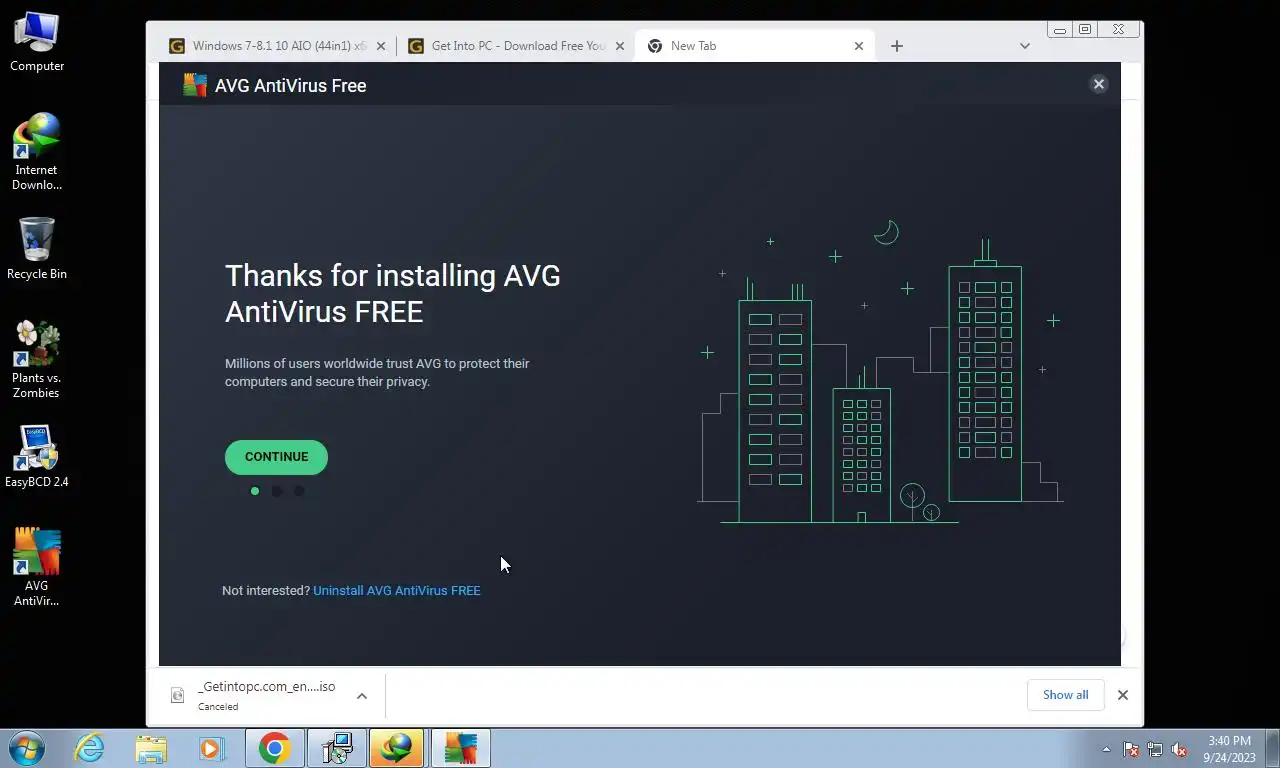Show hidden system tray icons arrow

[x=1106, y=749]
